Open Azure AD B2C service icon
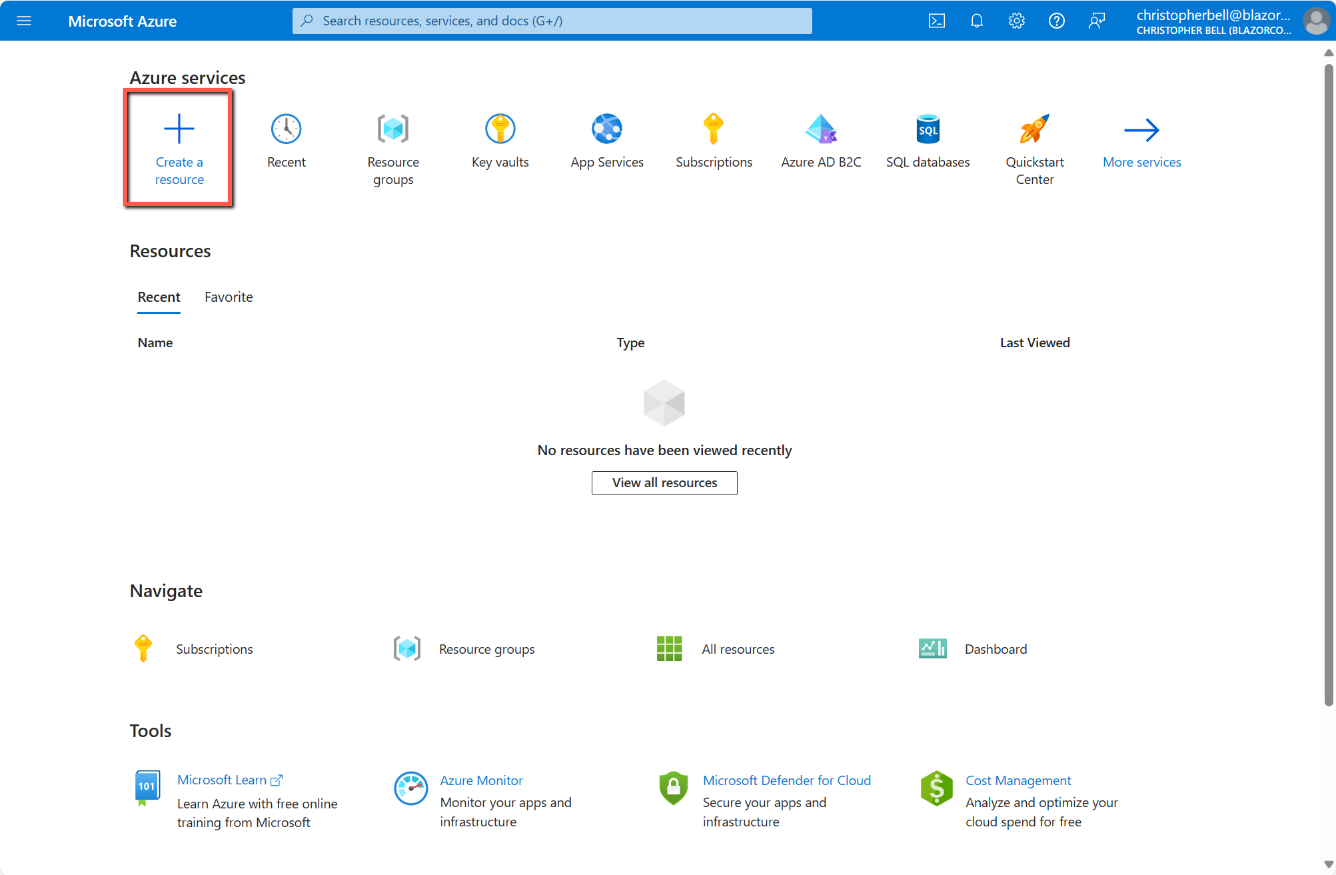This screenshot has width=1336, height=875. (820, 129)
